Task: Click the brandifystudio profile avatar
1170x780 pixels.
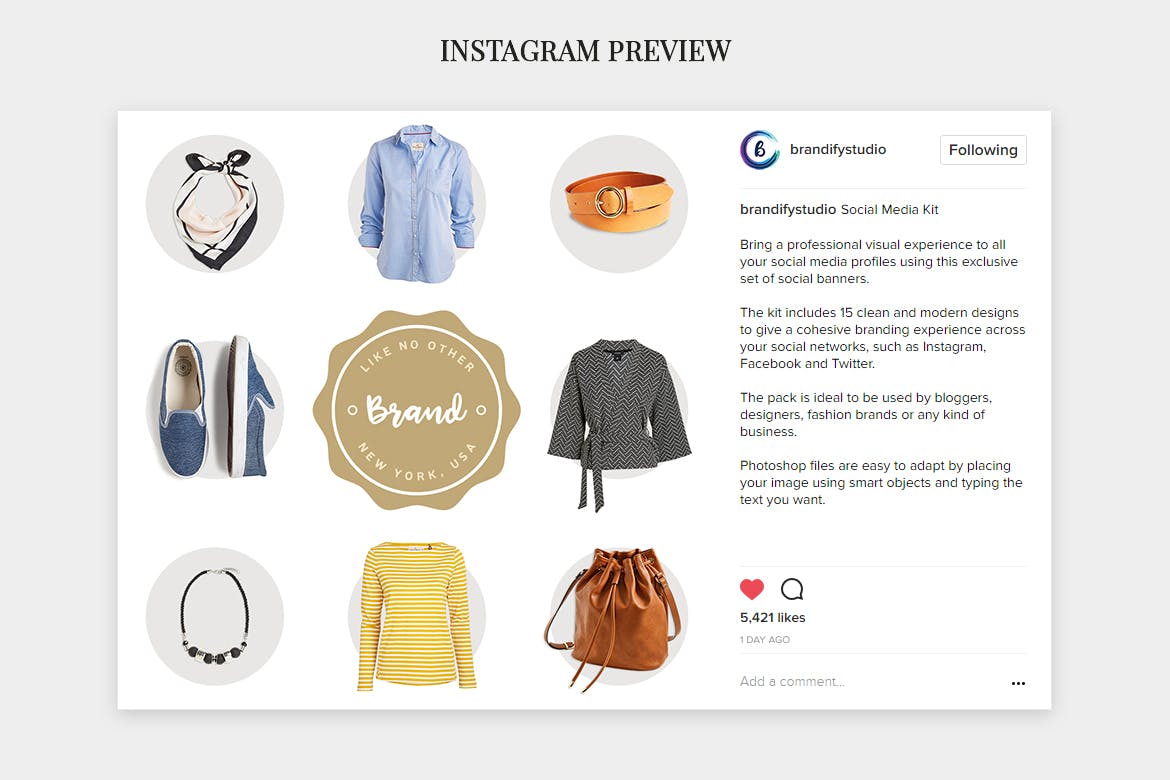Action: [760, 149]
